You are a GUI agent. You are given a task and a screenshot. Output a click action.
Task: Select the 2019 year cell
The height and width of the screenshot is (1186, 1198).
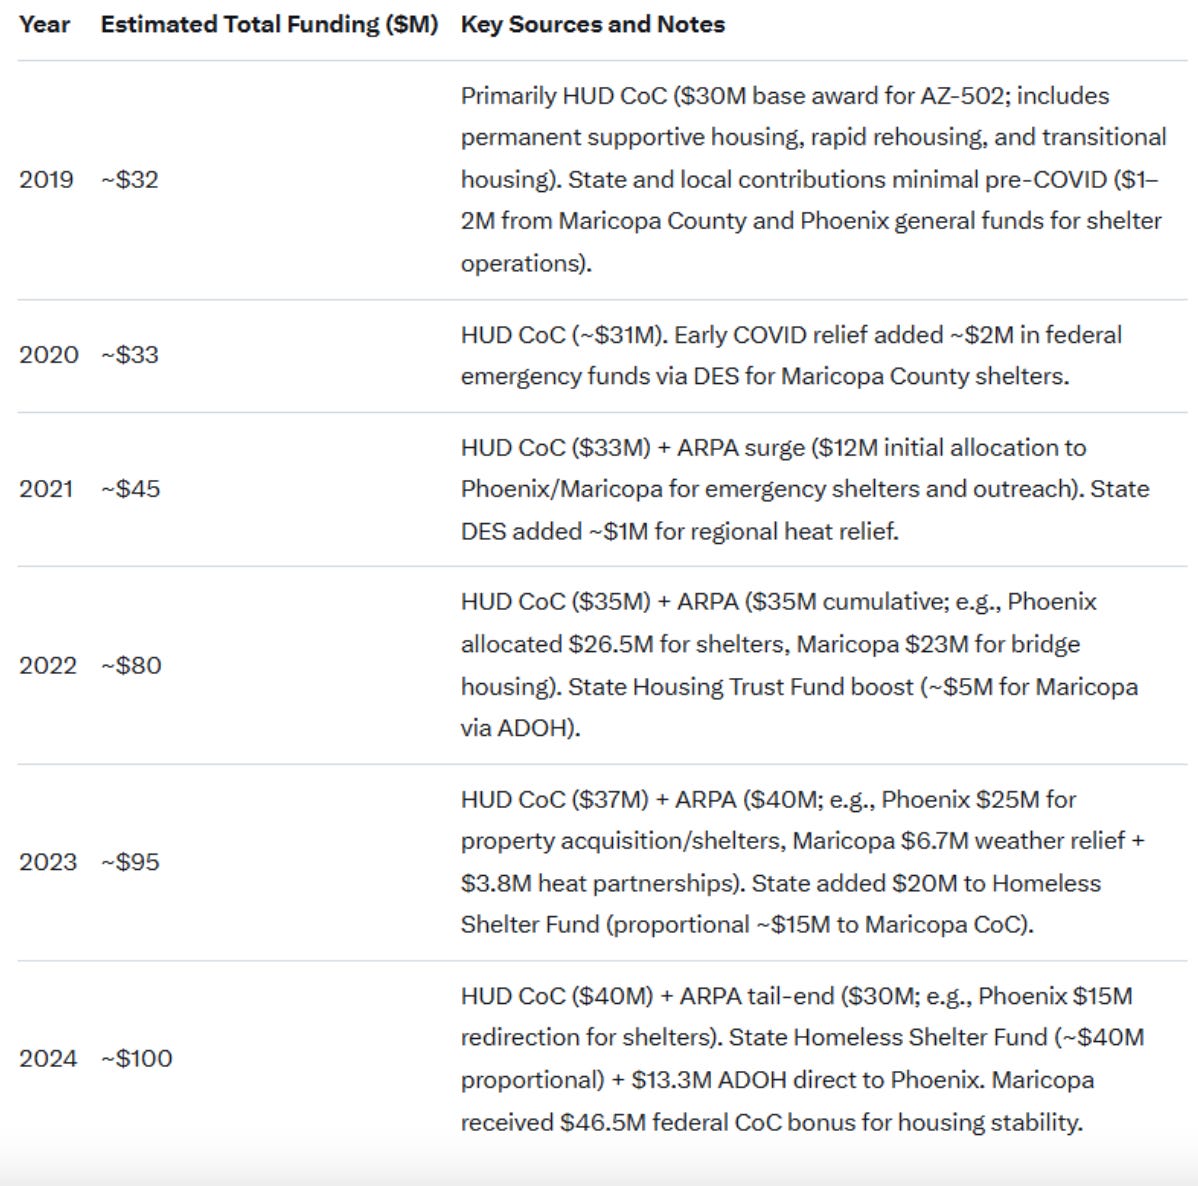(46, 180)
